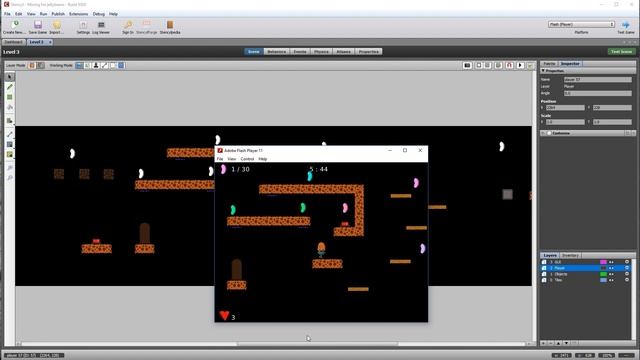Open Control menu in Flash Player window
640x360 pixels.
[247, 159]
